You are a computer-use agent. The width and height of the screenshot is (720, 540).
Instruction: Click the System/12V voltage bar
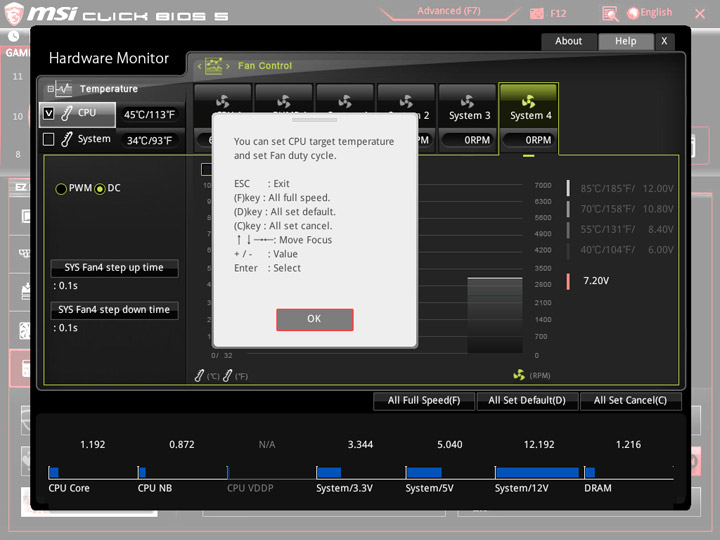(x=537, y=472)
